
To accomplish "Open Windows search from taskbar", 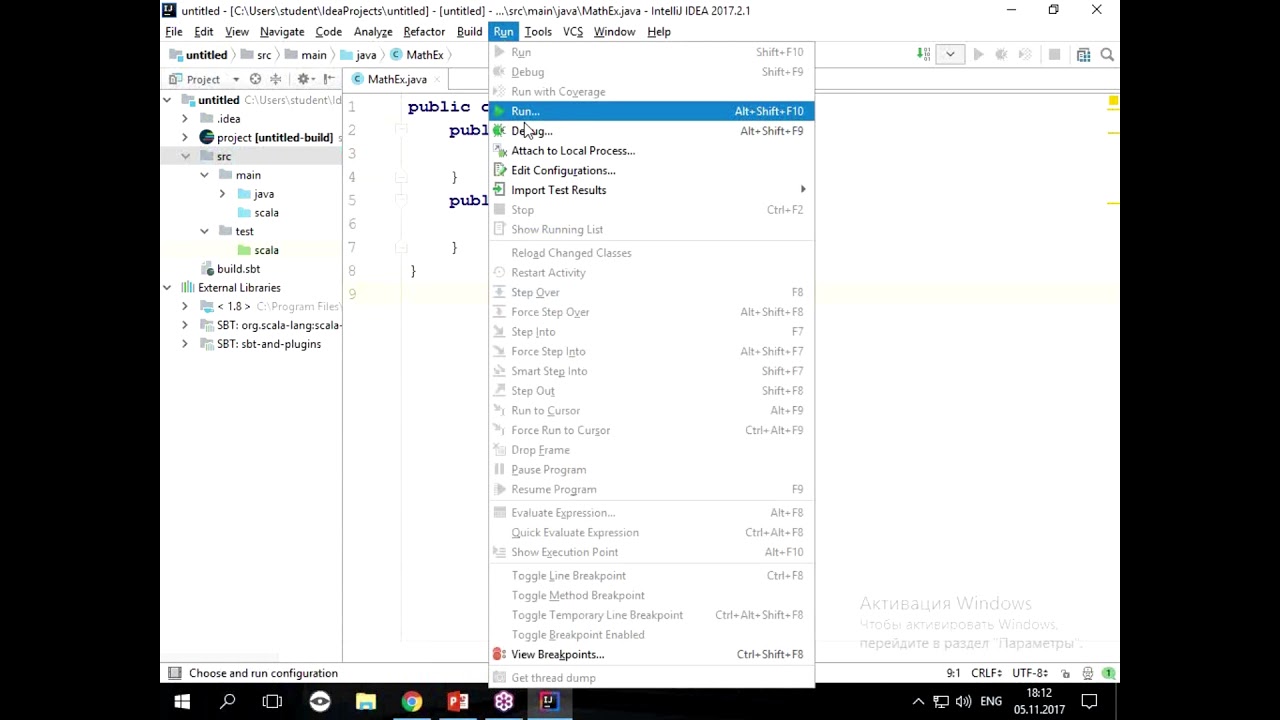I will pos(228,701).
